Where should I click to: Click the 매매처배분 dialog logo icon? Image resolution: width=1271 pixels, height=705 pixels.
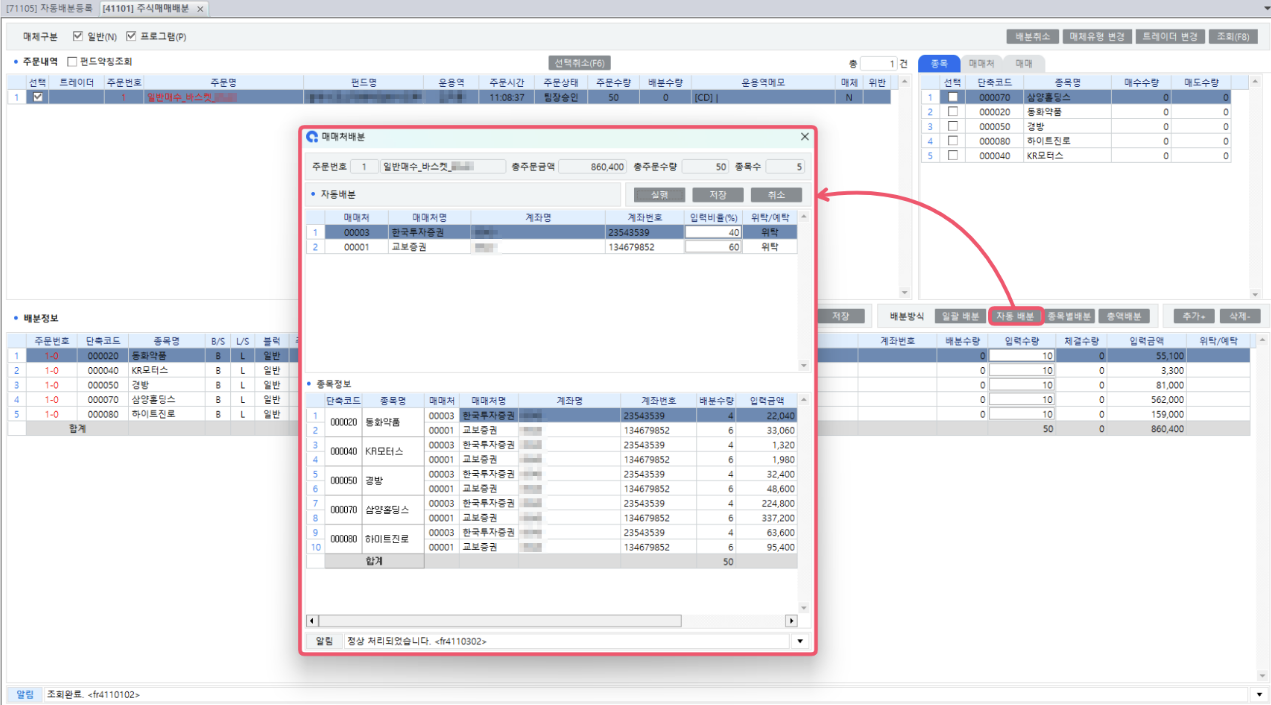(x=312, y=137)
